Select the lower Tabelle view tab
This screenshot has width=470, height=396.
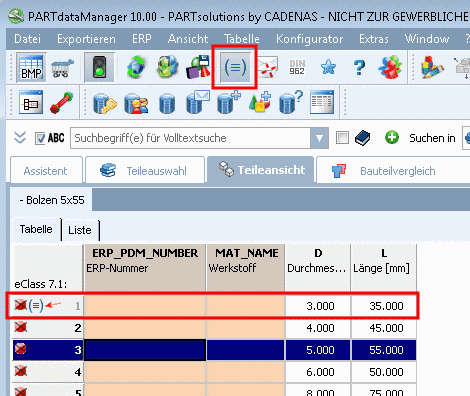pos(36,229)
